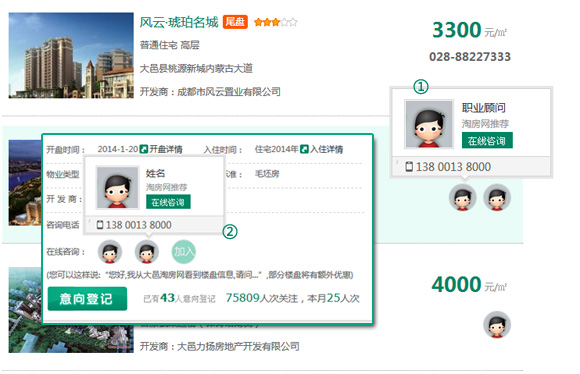Image resolution: width=580 pixels, height=374 pixels.
Task: Open the 风云·琥珀名城 listing title
Action: pos(179,22)
